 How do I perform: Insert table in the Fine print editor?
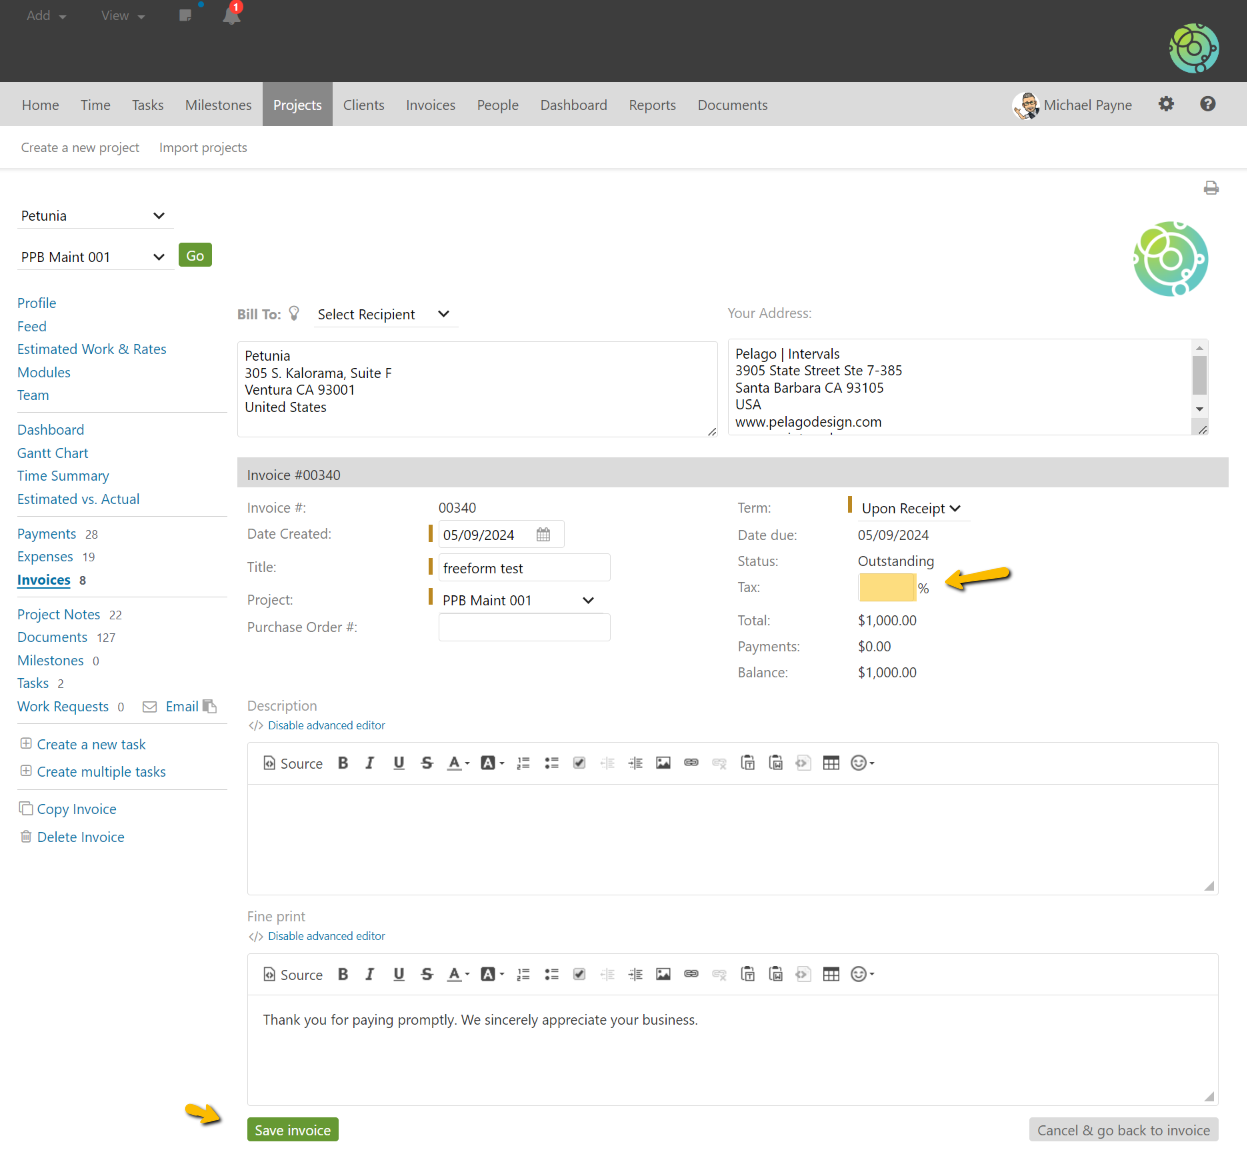pyautogui.click(x=831, y=974)
